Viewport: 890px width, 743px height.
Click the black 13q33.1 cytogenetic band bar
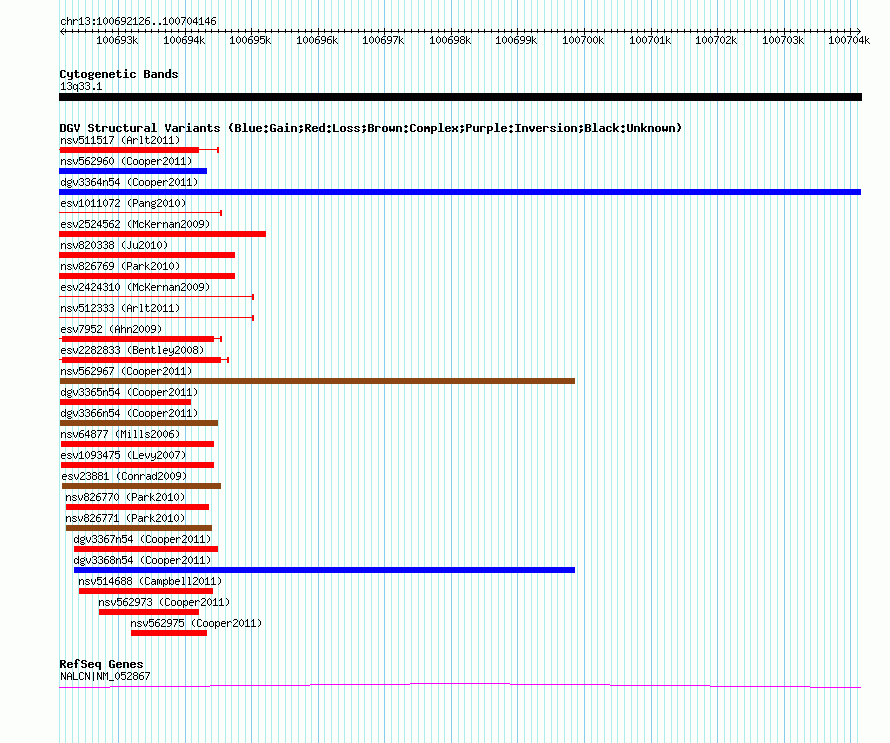460,97
